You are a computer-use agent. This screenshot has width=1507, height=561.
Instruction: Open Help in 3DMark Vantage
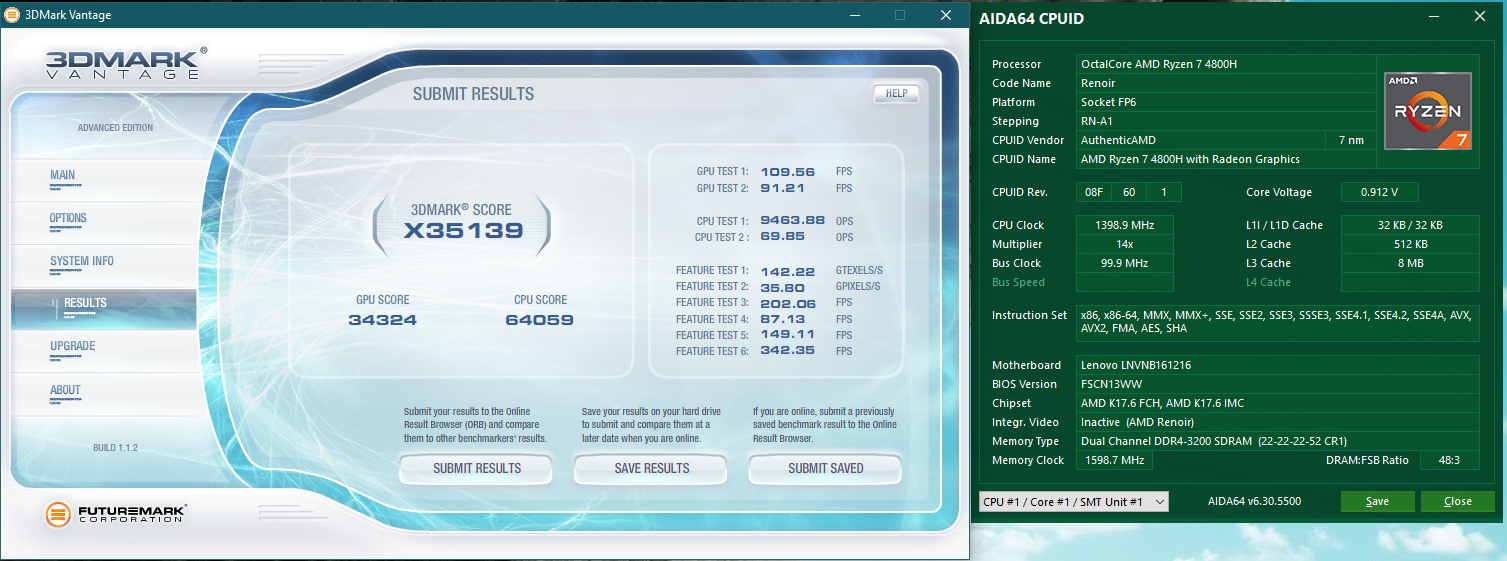[896, 94]
